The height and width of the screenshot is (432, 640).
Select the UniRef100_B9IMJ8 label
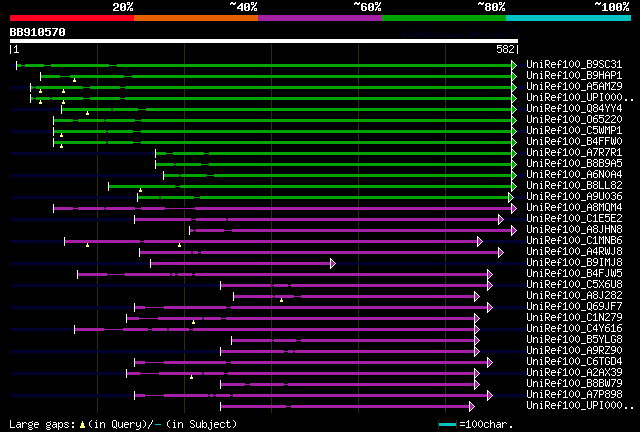(574, 263)
